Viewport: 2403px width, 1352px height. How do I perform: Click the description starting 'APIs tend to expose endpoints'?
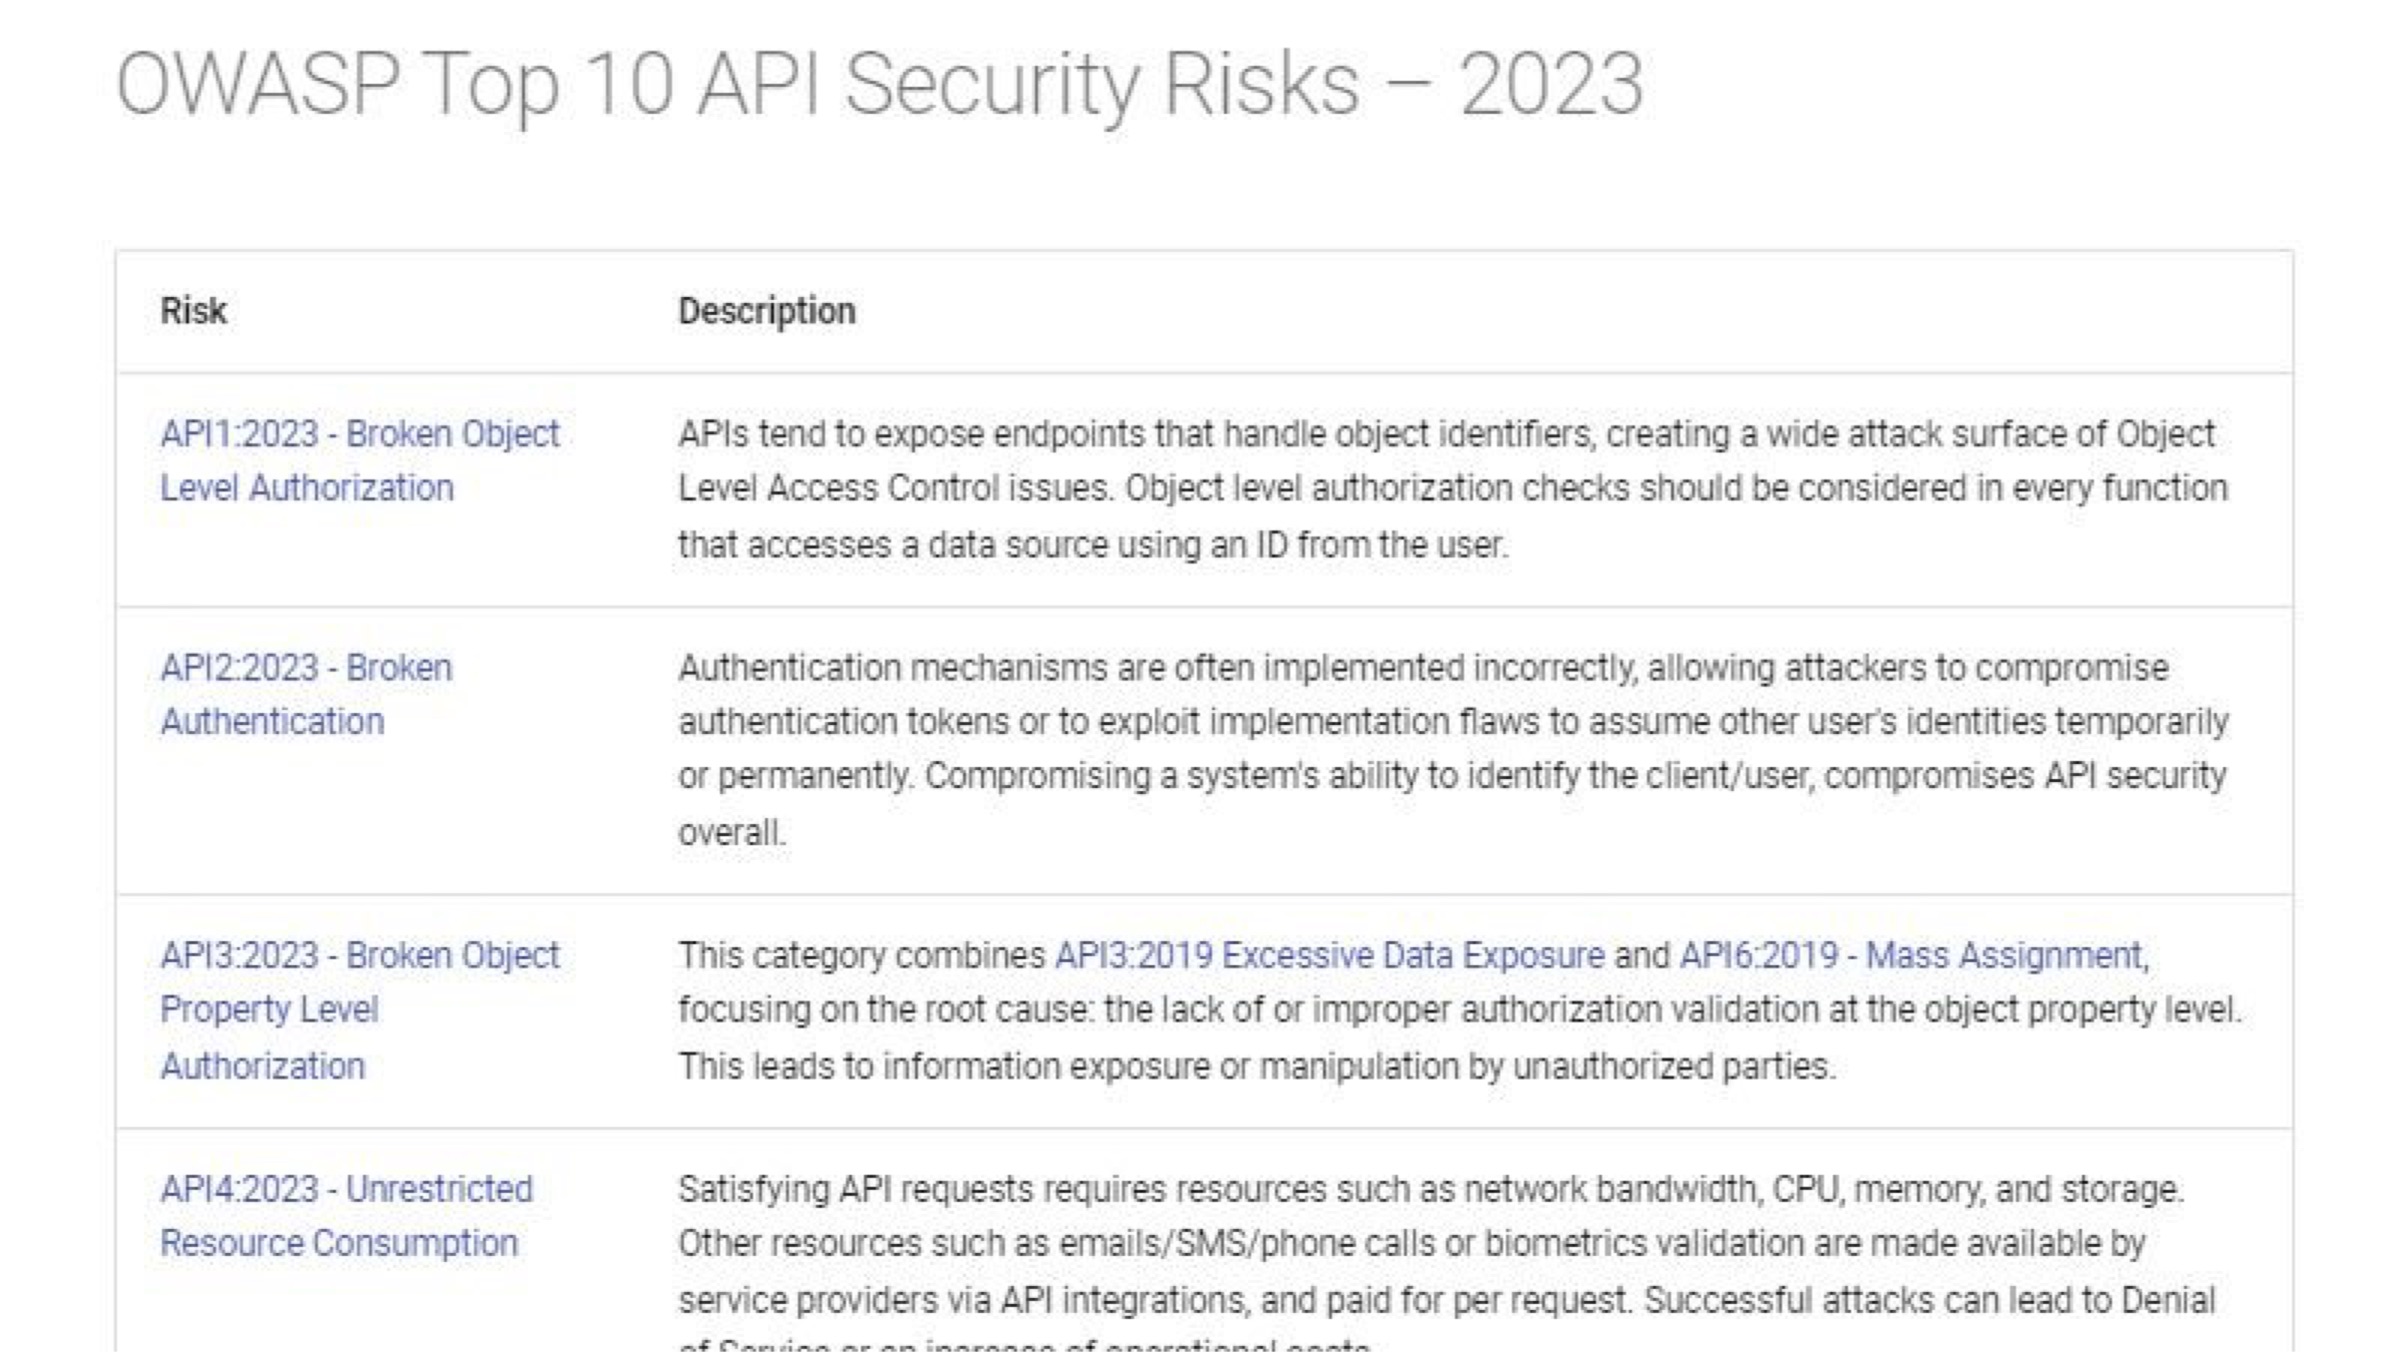(x=1453, y=489)
